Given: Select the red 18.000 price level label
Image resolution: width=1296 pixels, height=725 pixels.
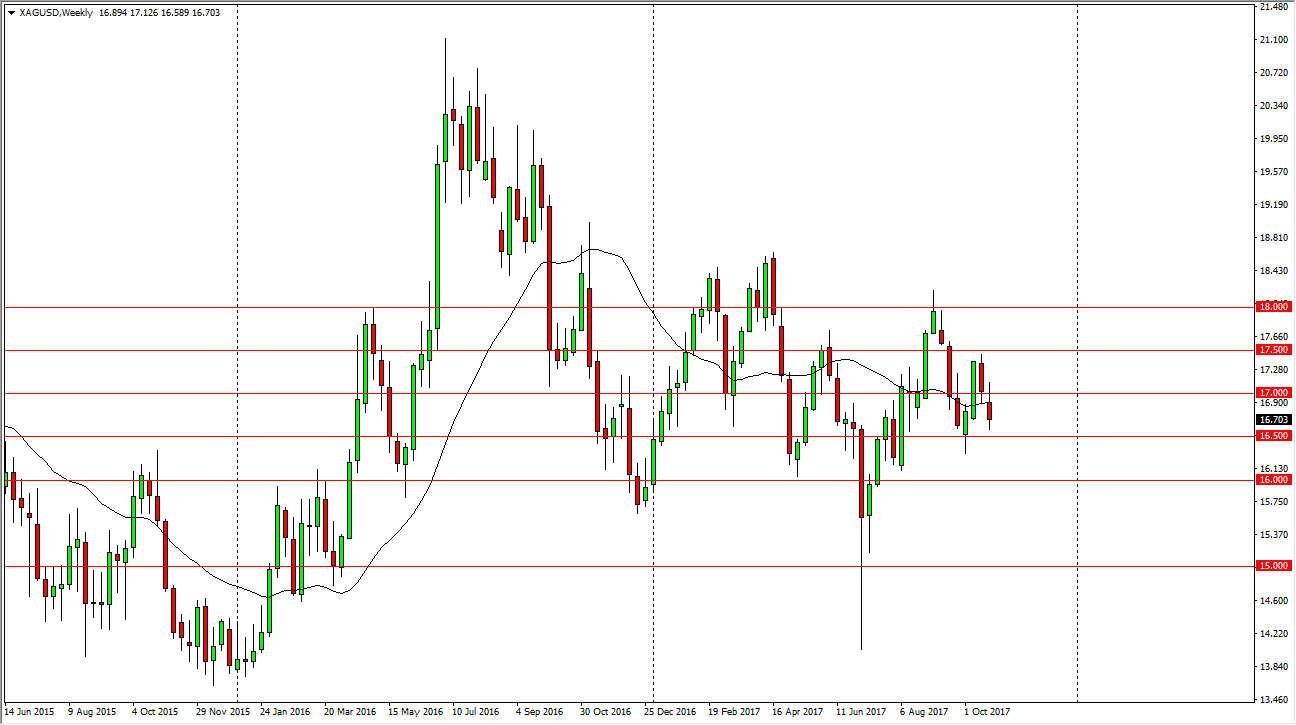Looking at the screenshot, I should click(x=1273, y=307).
